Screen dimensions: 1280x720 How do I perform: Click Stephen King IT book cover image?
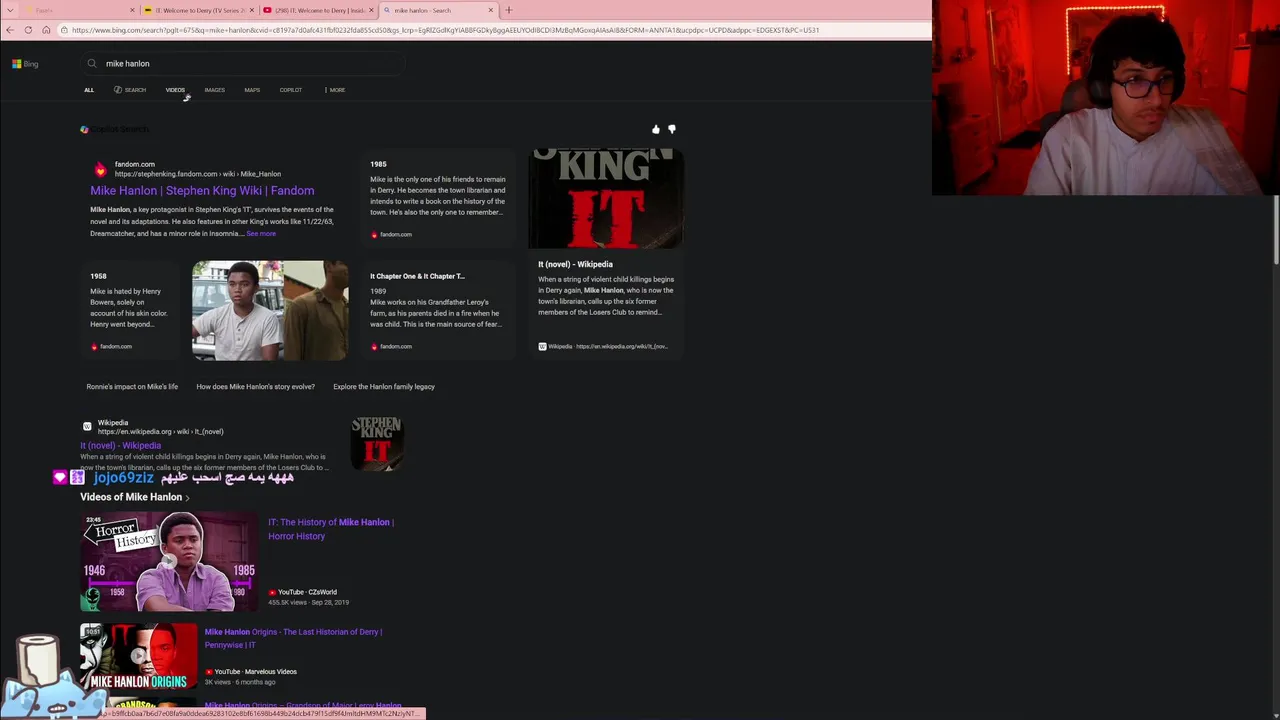coord(606,198)
